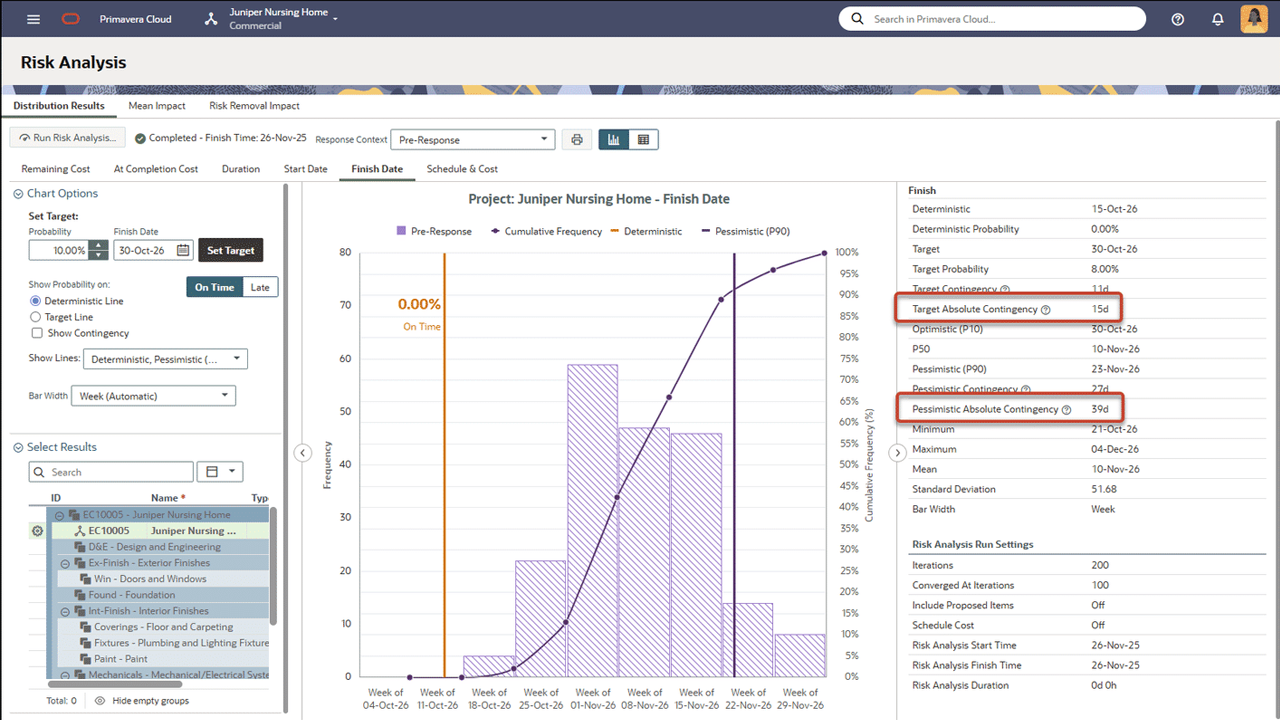Switch to the Mean Impact tab
Image resolution: width=1280 pixels, height=720 pixels.
(157, 105)
